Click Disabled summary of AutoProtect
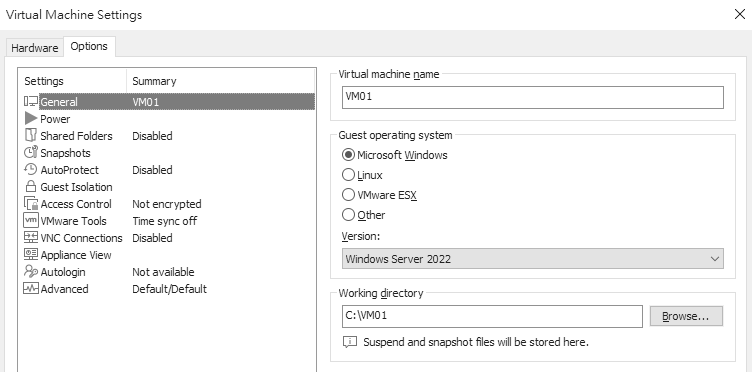The image size is (752, 372). 152,170
